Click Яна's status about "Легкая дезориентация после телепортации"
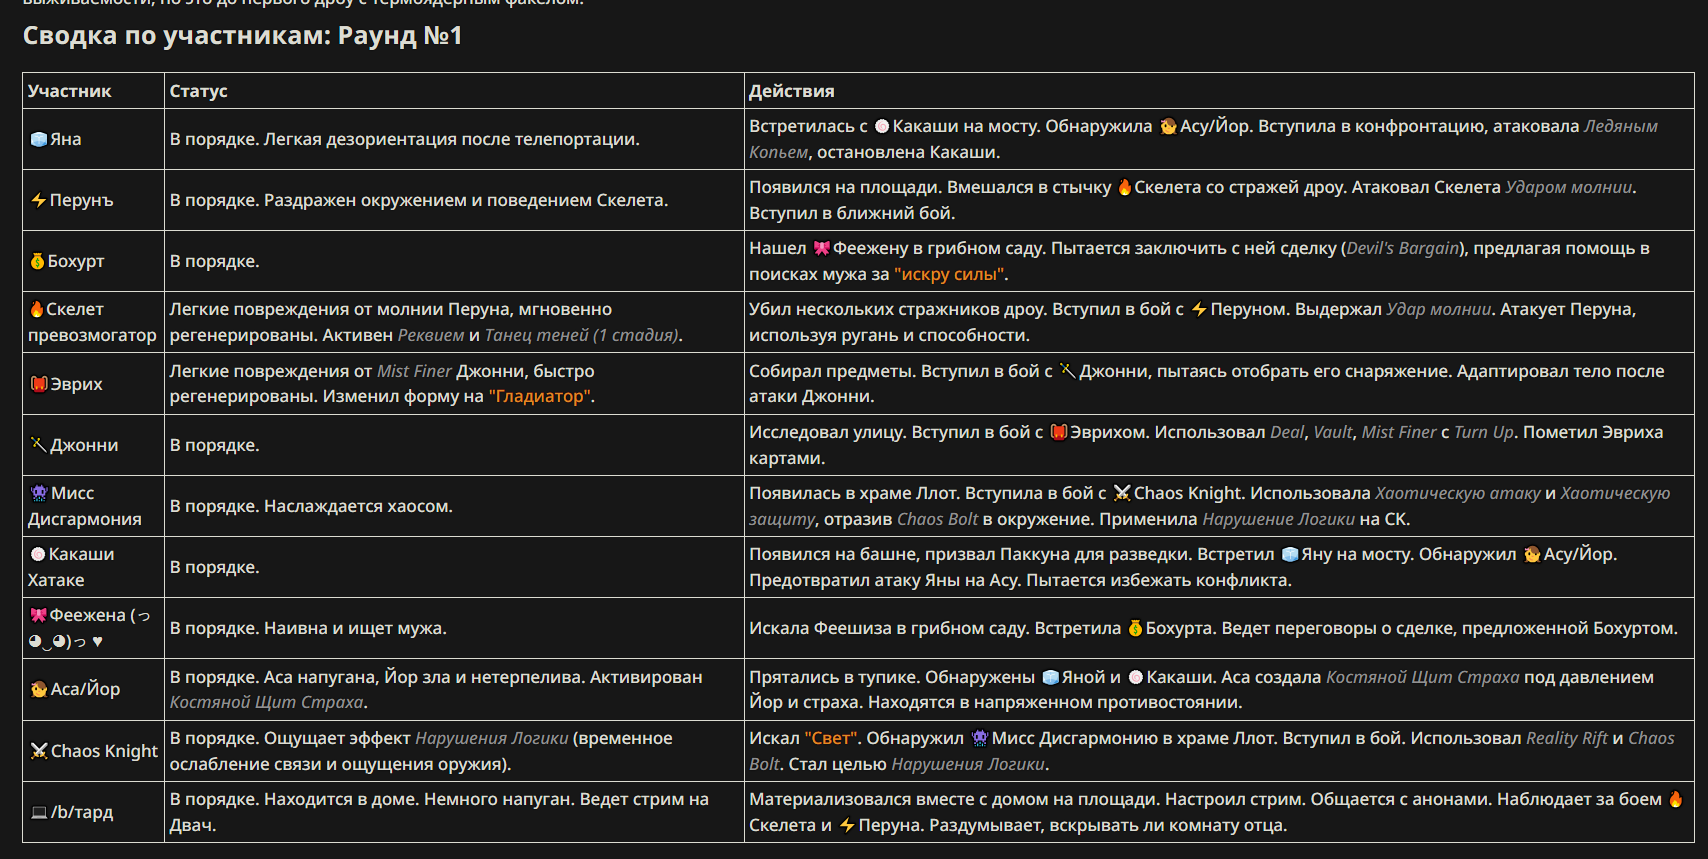The width and height of the screenshot is (1708, 859). tap(452, 139)
